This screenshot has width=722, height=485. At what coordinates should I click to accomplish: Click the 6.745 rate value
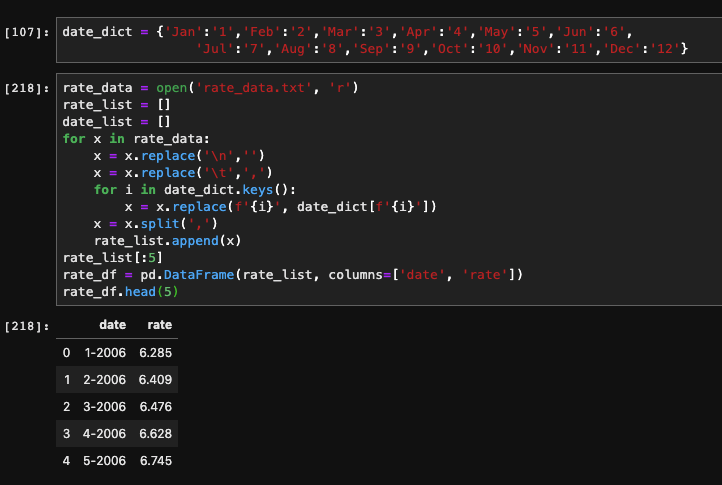point(156,460)
